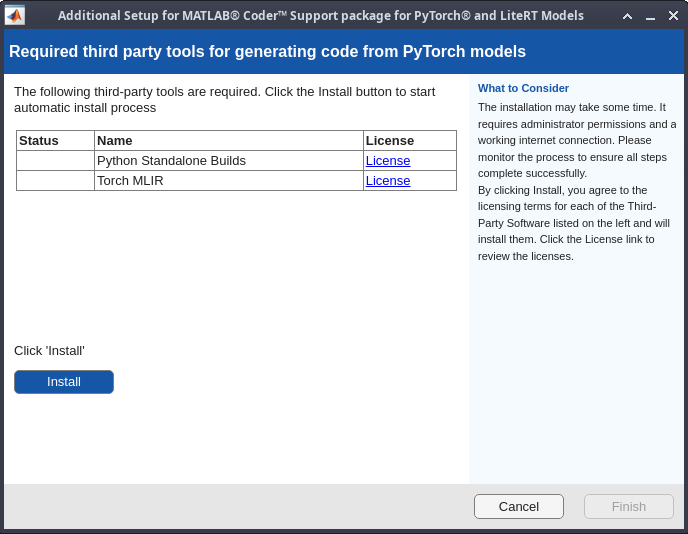The width and height of the screenshot is (688, 534).
Task: Click the "Click 'Install'" instruction text
Action: point(49,351)
